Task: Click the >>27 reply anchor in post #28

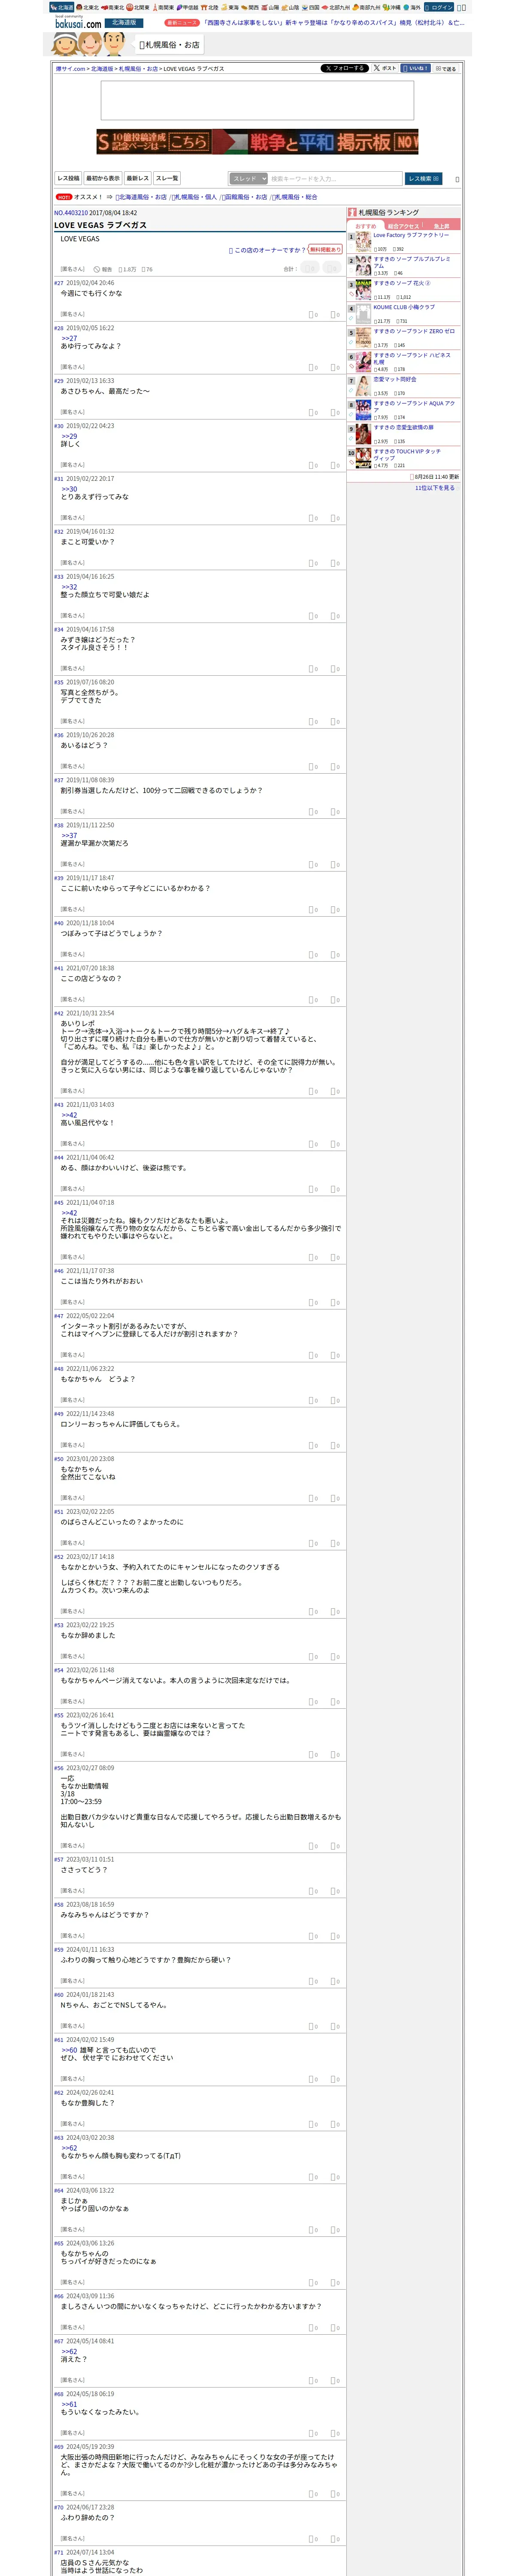Action: [69, 338]
